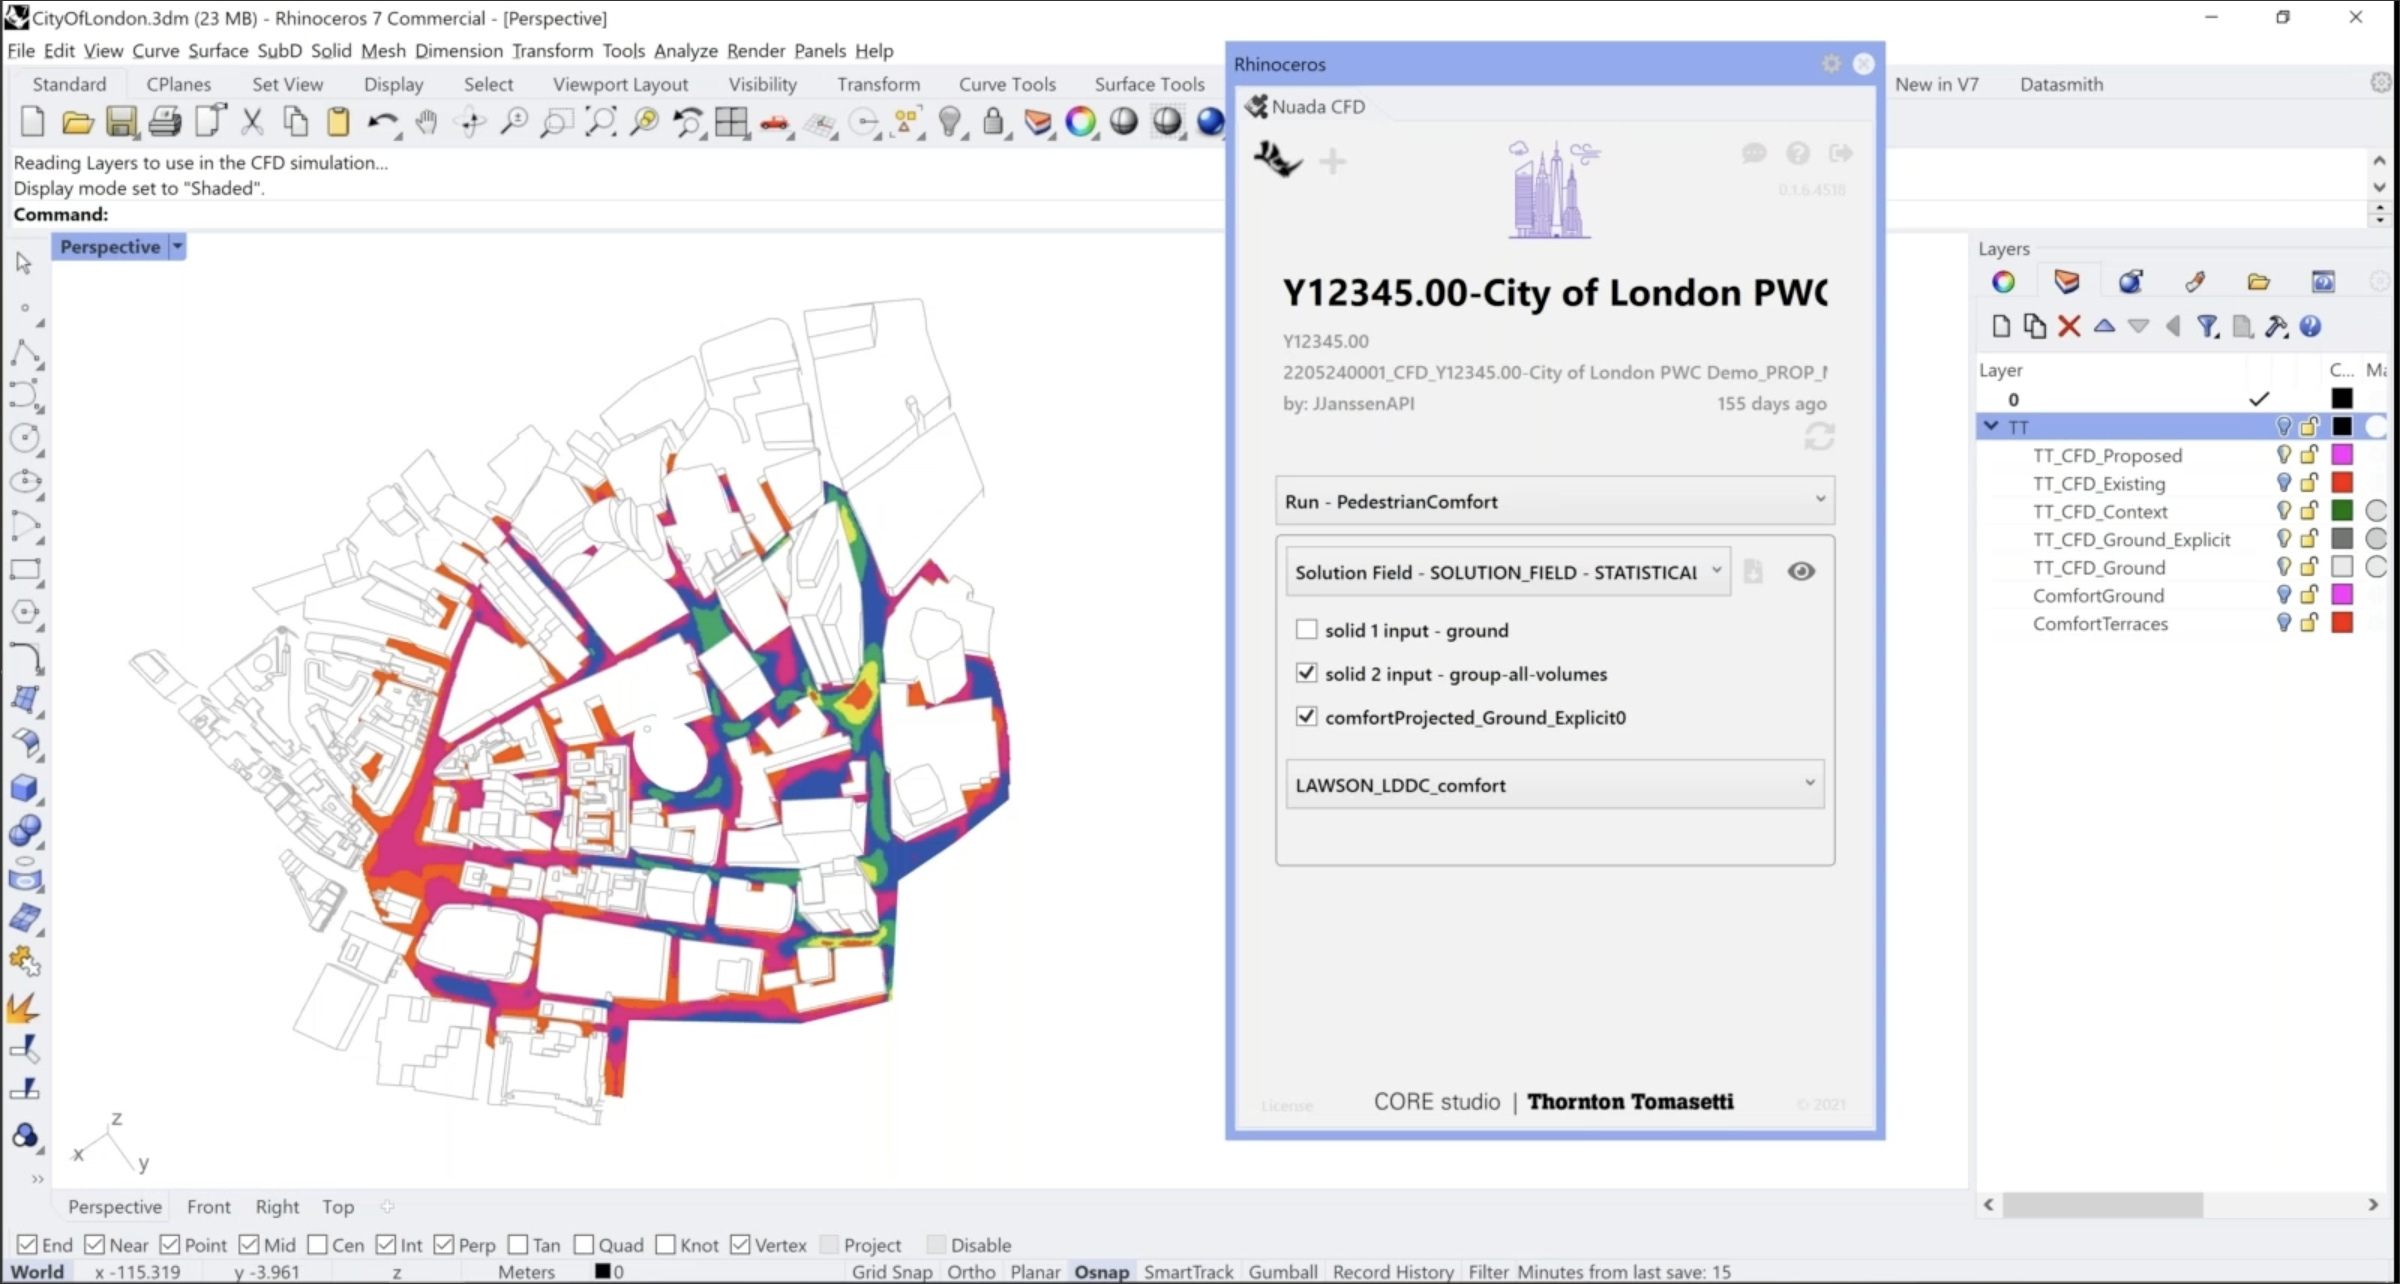Click the lock padlock icon in the toolbar
The image size is (2400, 1284).
[x=993, y=122]
